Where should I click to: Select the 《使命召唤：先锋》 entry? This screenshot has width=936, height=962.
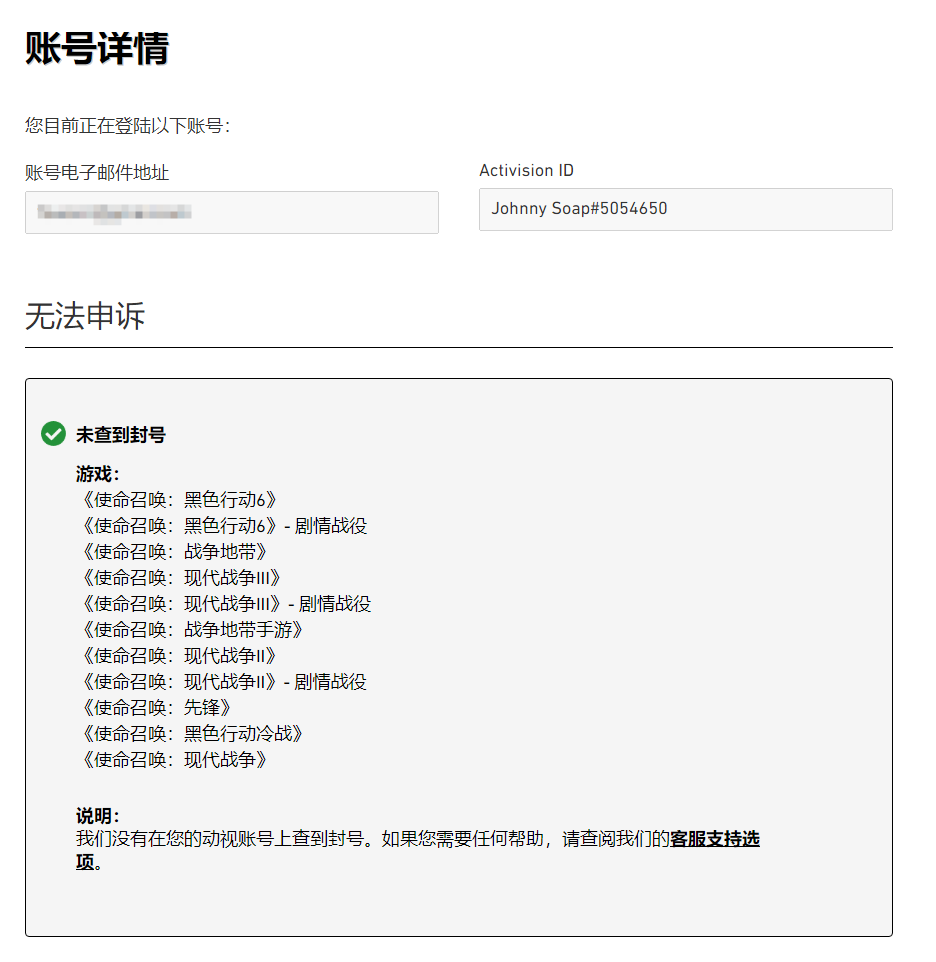coord(156,707)
